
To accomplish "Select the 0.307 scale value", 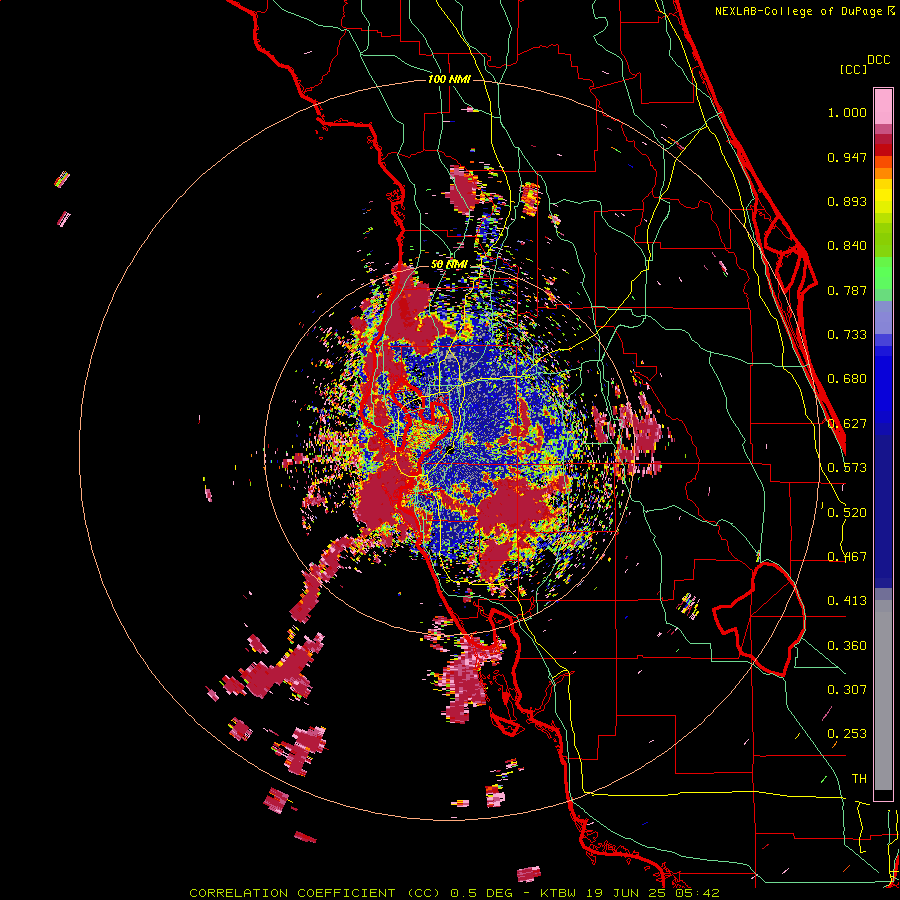I will point(847,690).
